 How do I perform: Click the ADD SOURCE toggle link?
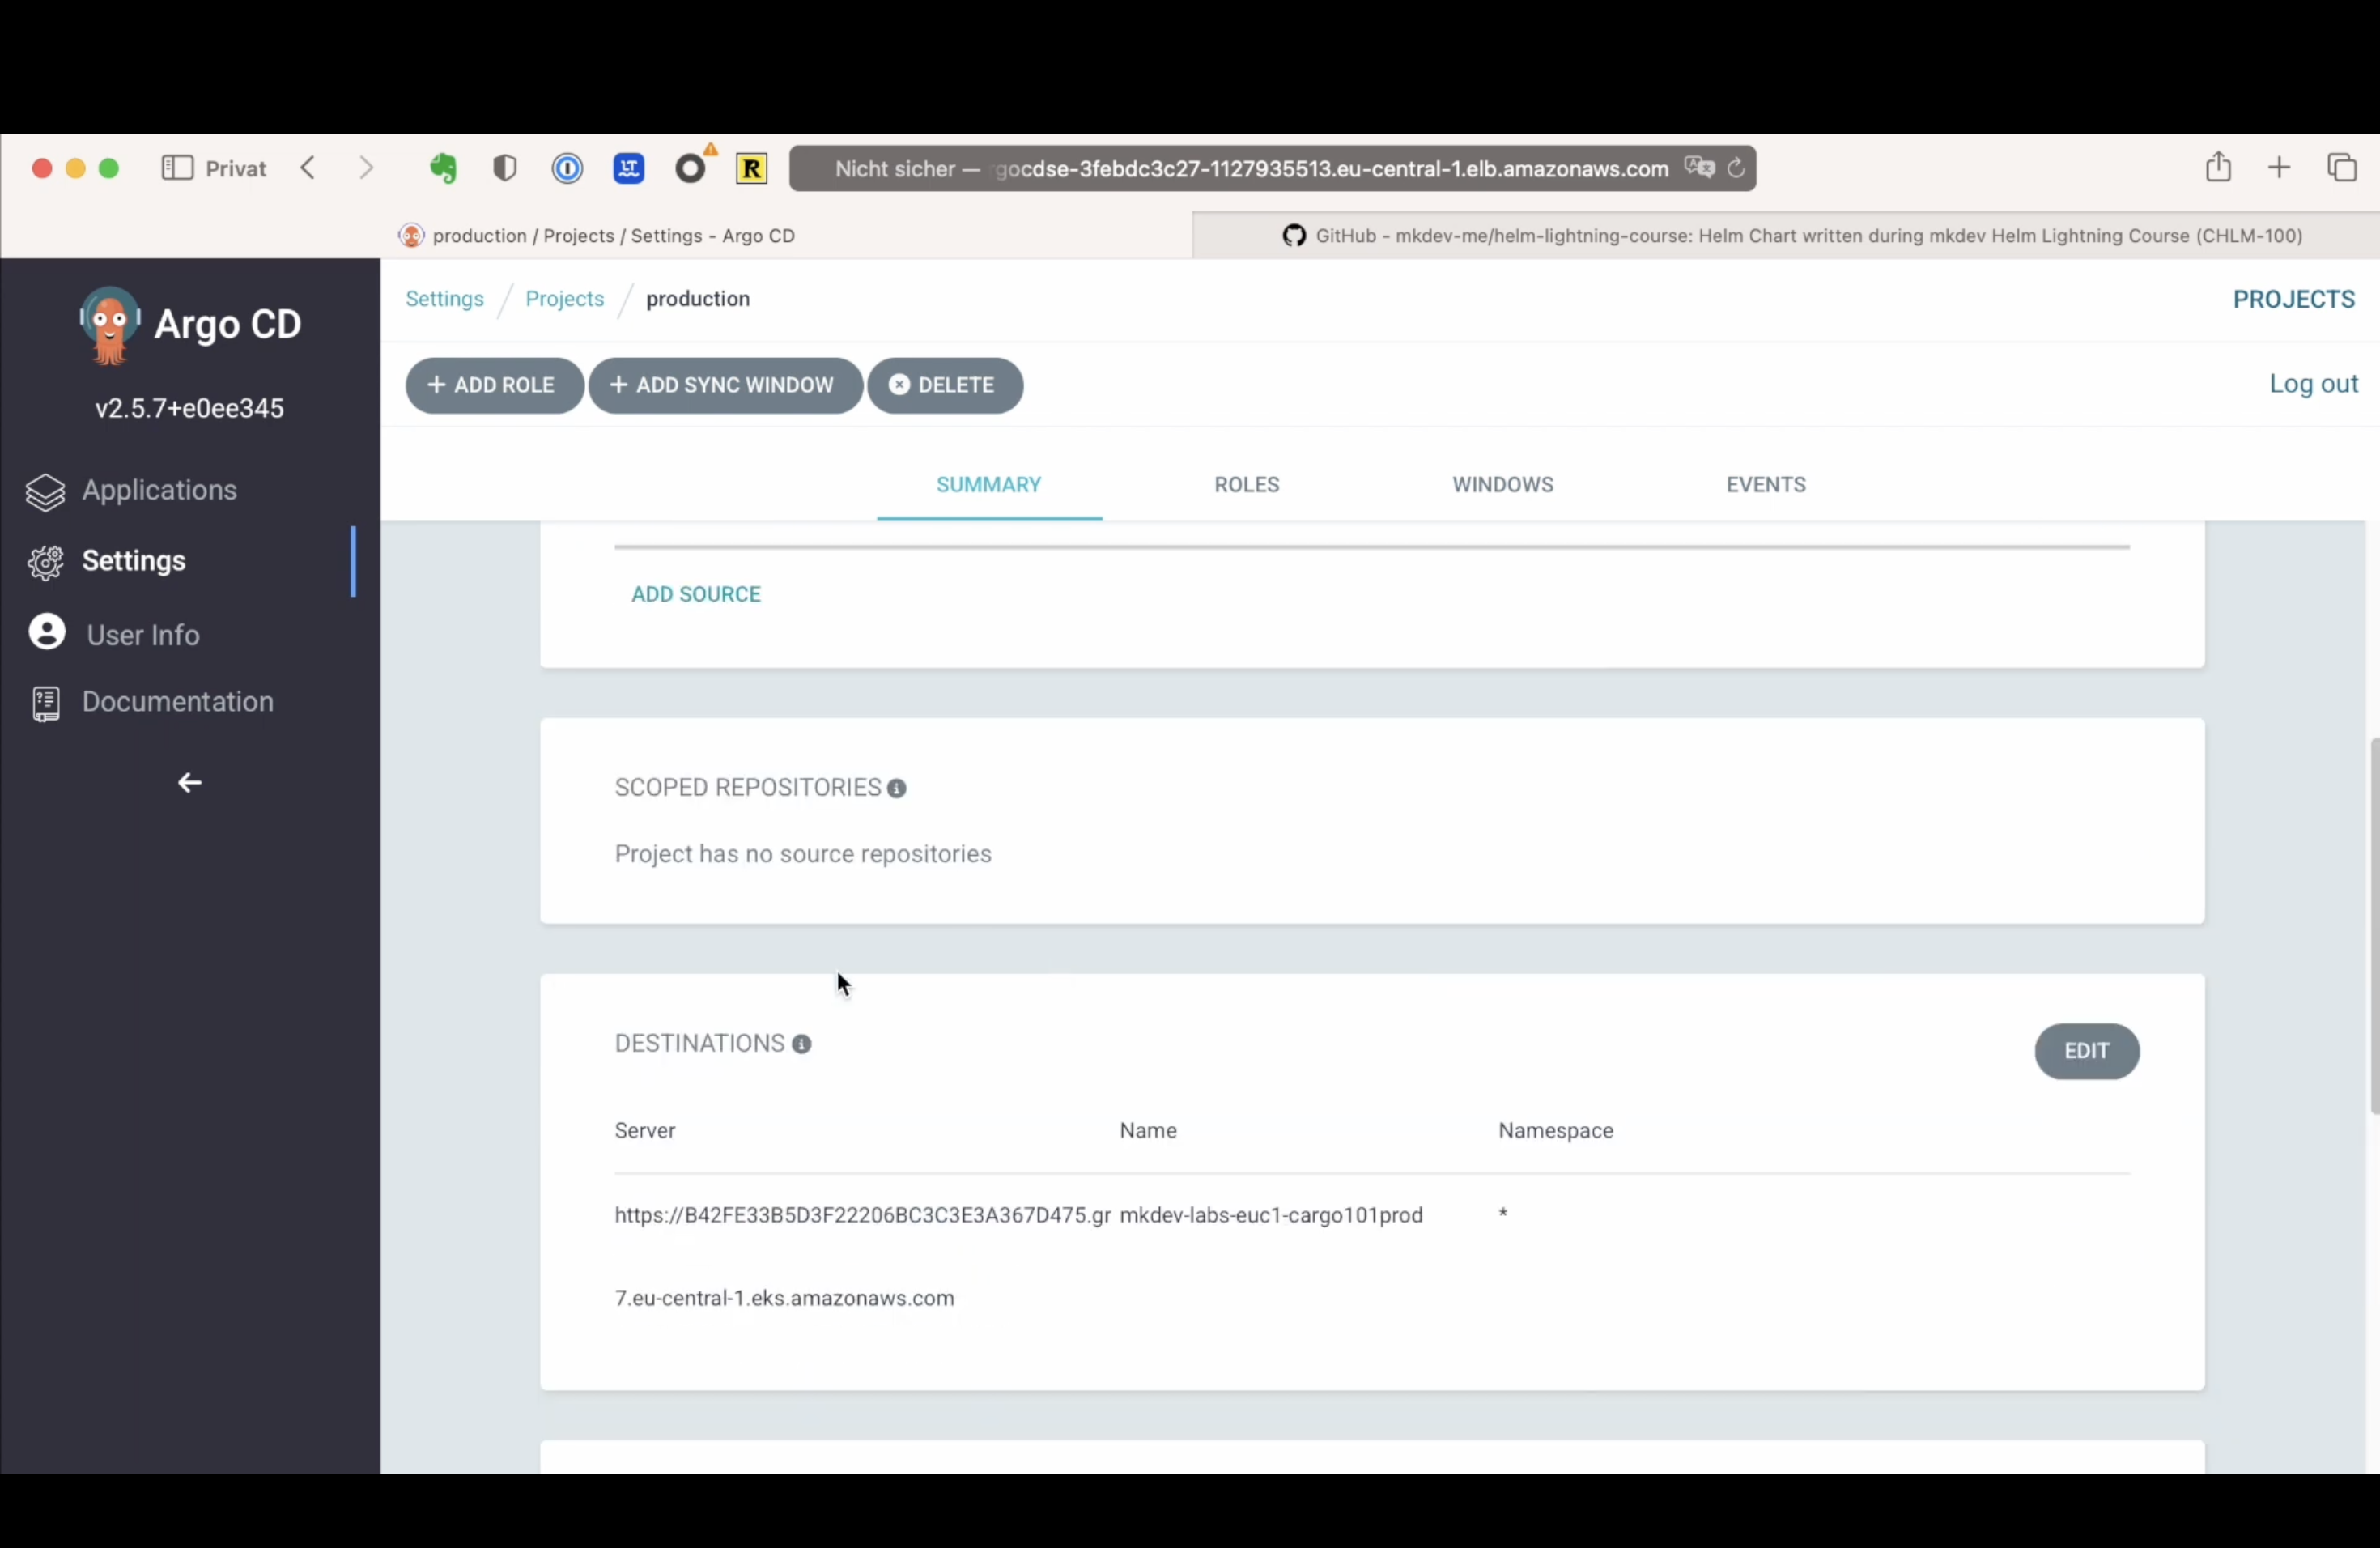pos(695,593)
